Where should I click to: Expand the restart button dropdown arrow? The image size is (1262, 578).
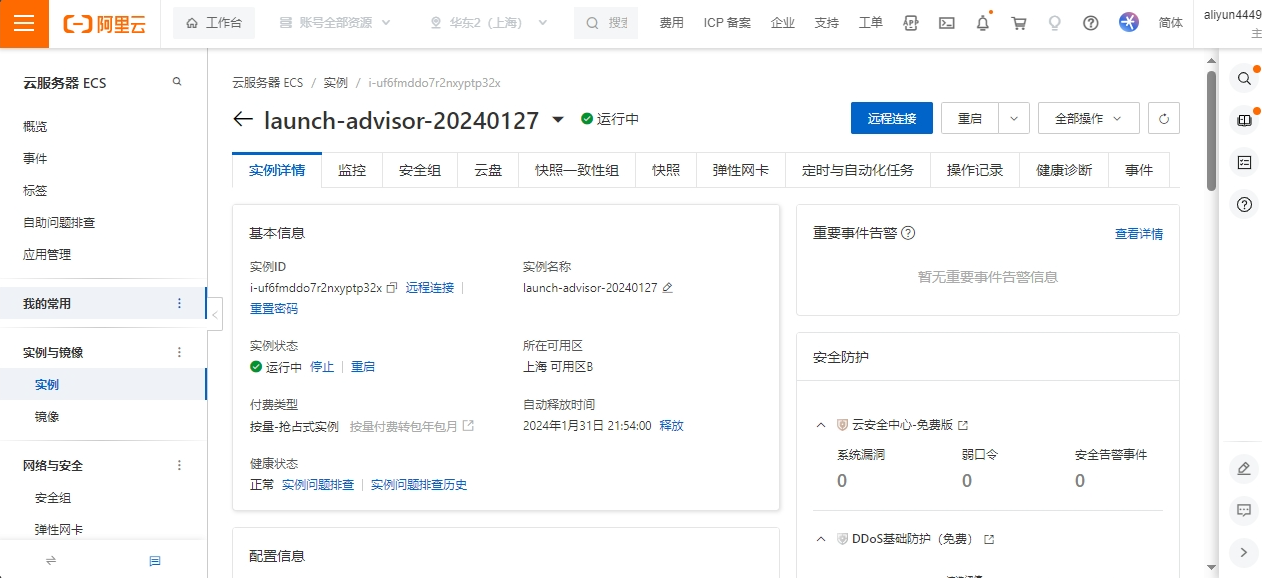1014,118
